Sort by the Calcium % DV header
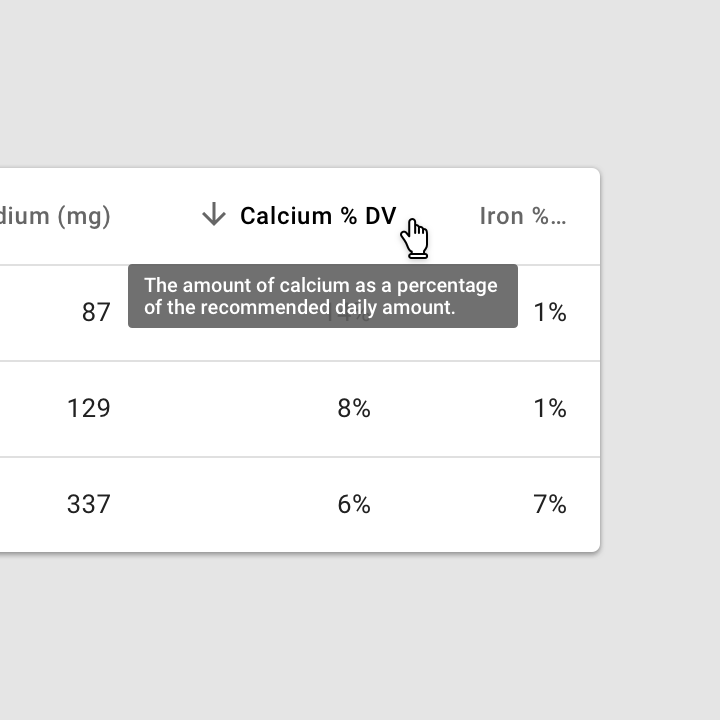 click(x=318, y=216)
